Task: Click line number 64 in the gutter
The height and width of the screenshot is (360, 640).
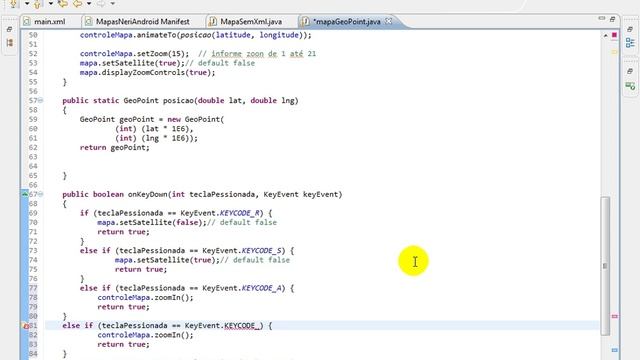Action: pos(33,166)
